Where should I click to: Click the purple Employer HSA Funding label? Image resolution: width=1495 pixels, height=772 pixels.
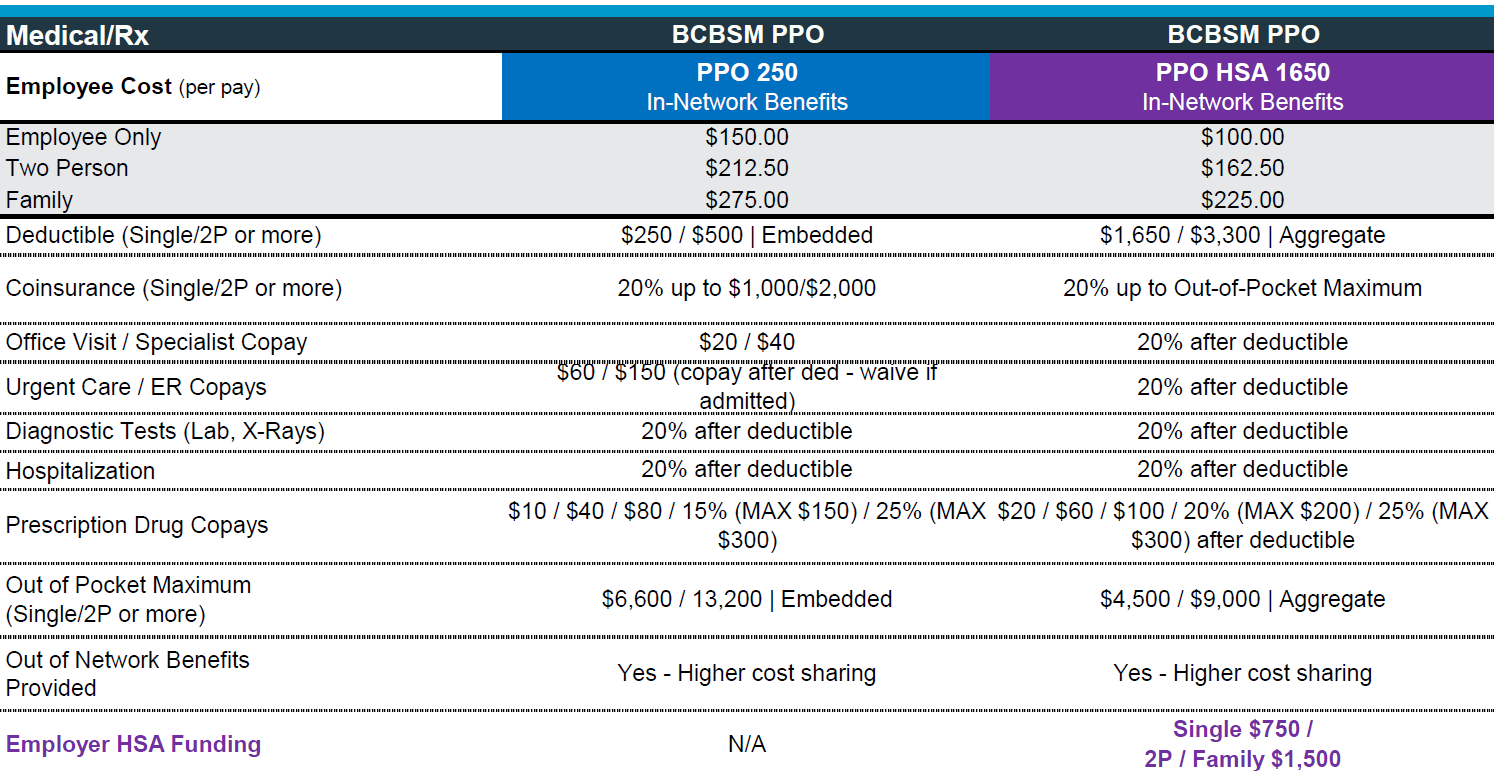(133, 744)
